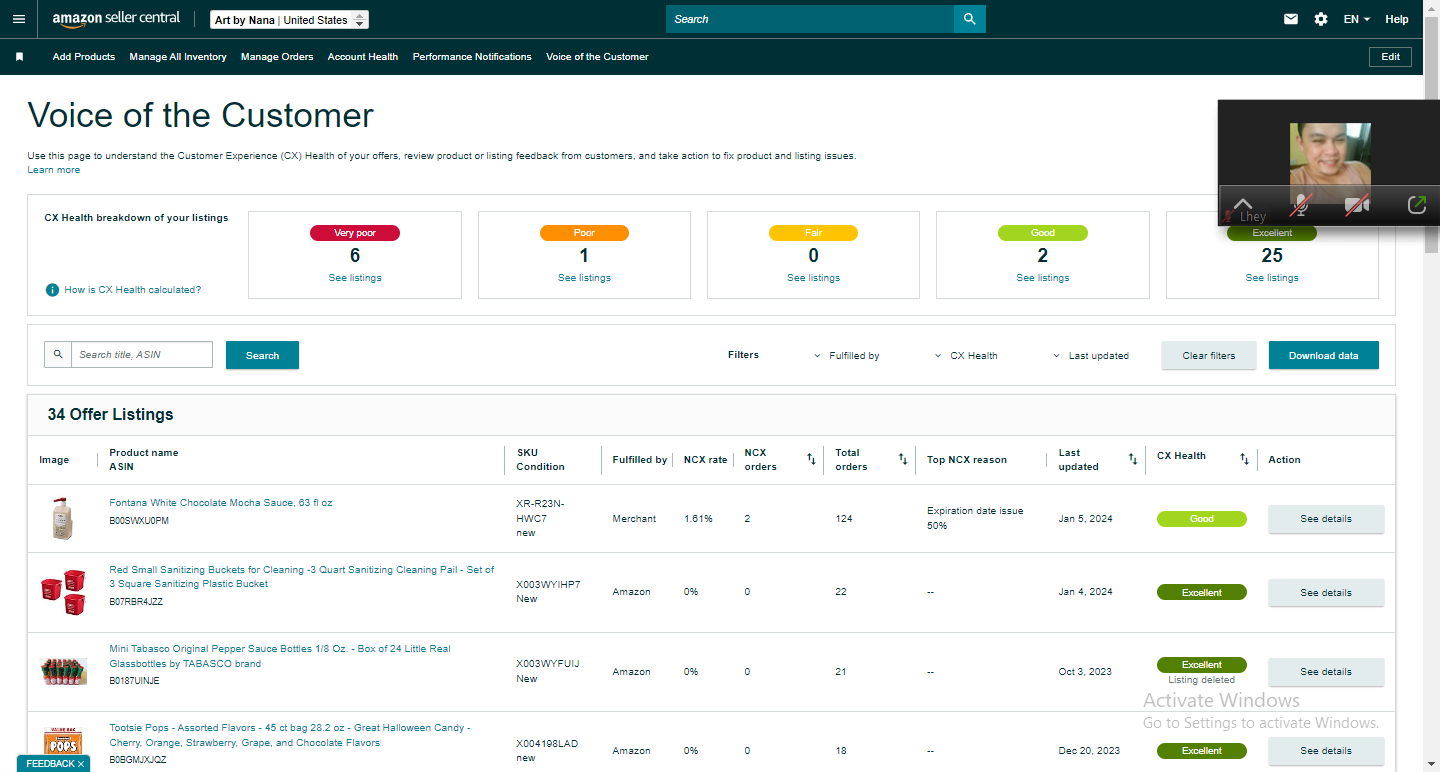This screenshot has width=1440, height=772.
Task: Open Red Small Sanitizing Buckets listing
Action: click(x=302, y=577)
